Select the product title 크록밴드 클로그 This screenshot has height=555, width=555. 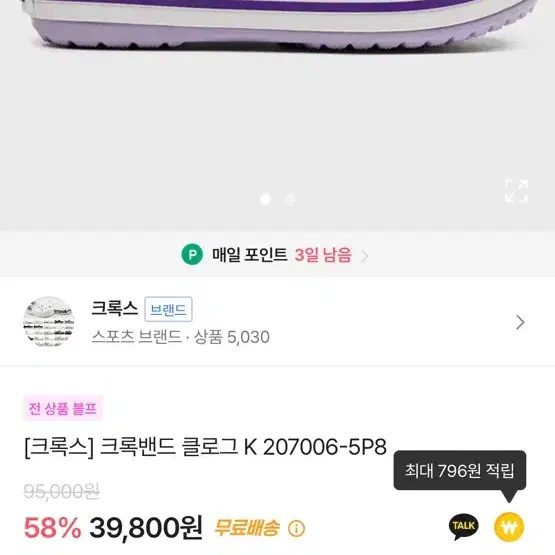(169, 447)
